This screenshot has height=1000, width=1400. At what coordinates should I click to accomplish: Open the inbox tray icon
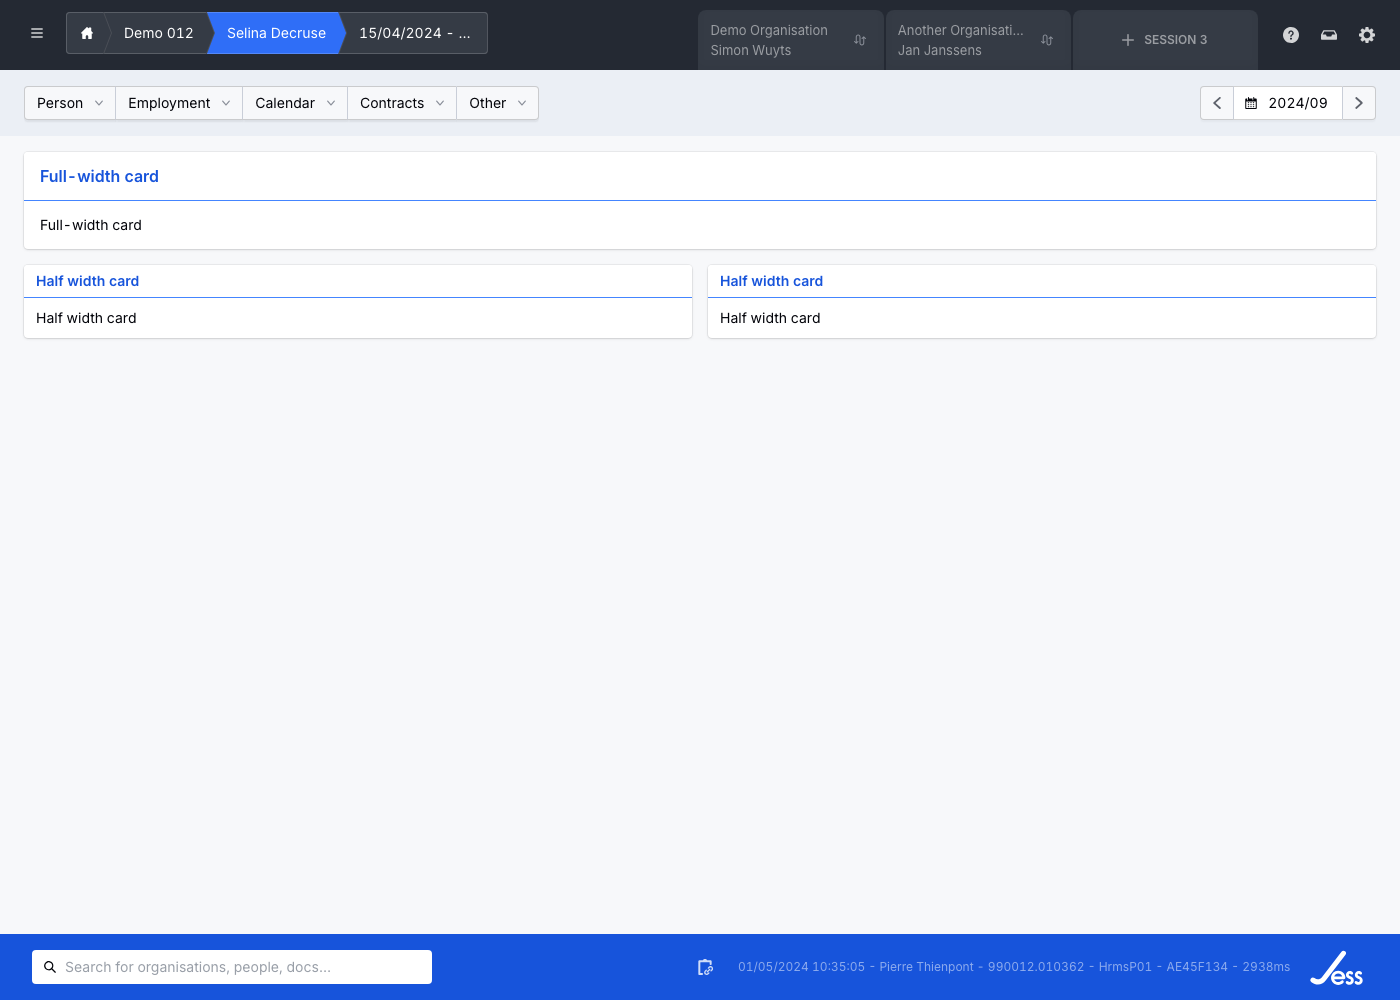[x=1329, y=35]
